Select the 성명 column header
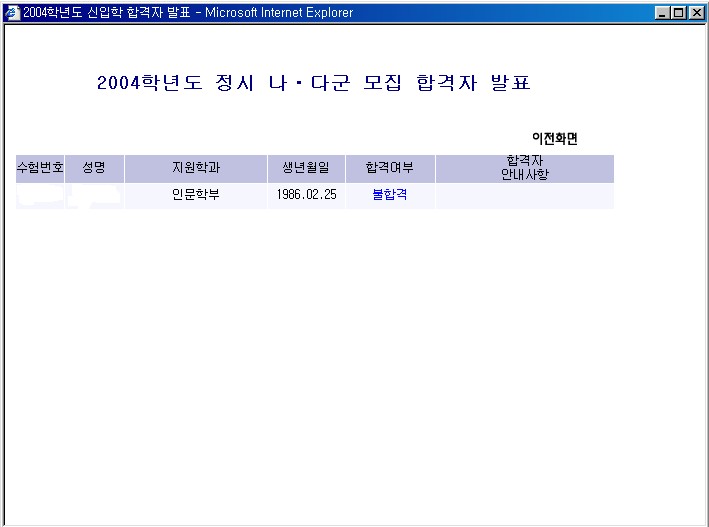This screenshot has height=527, width=709. click(x=94, y=168)
